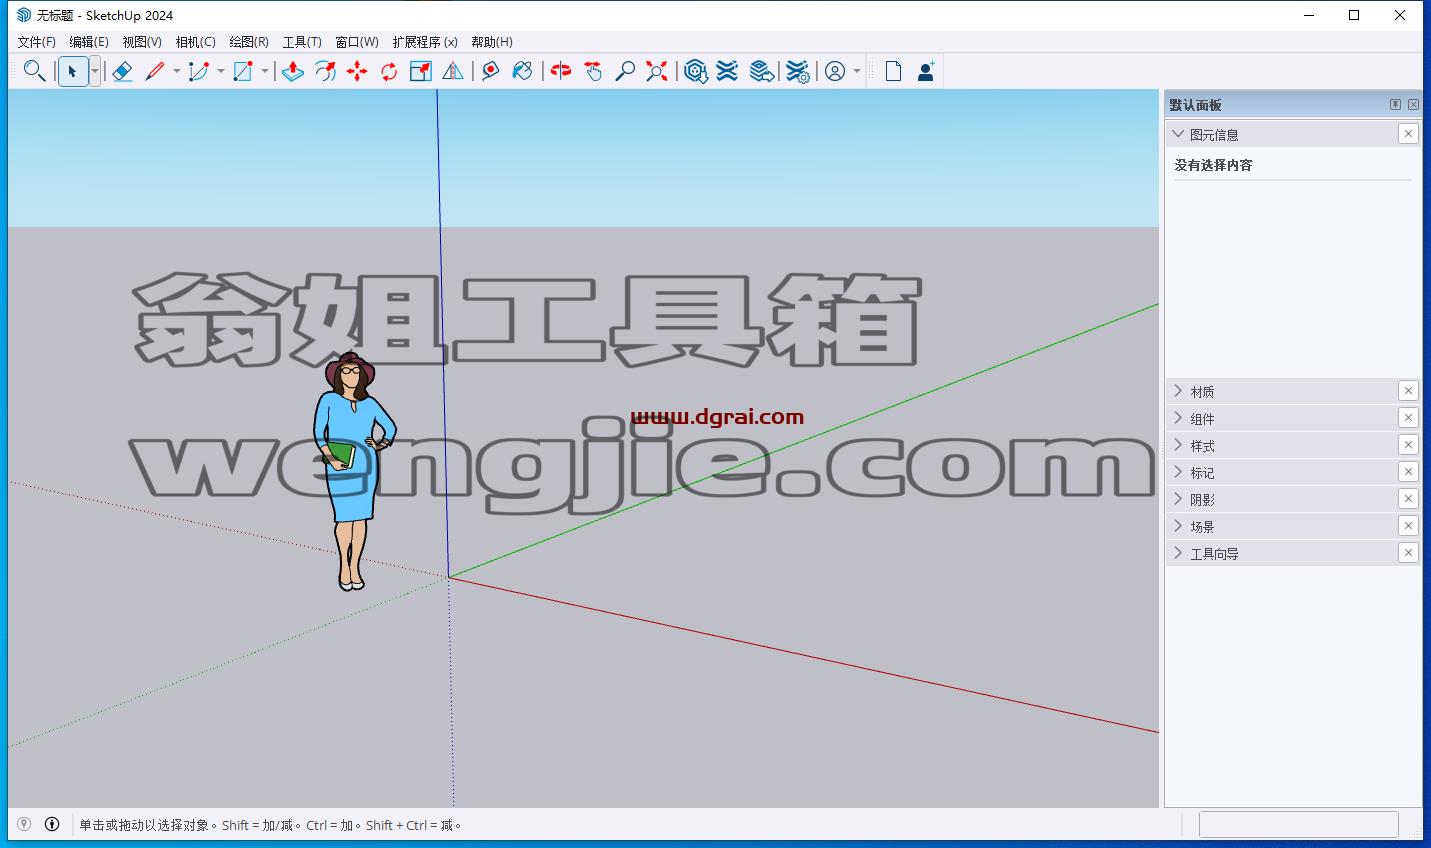Image resolution: width=1431 pixels, height=848 pixels.
Task: Click the user account sign-in icon
Action: pyautogui.click(x=835, y=71)
